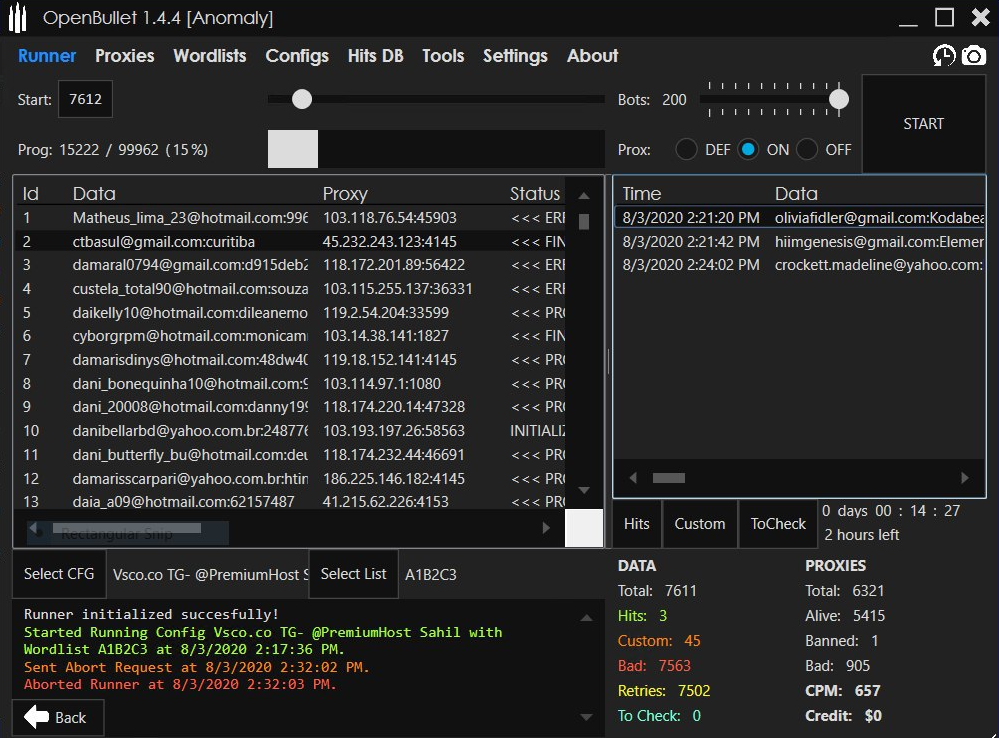Click the 'Retries: 7502' statistic
The height and width of the screenshot is (738, 999).
coord(664,691)
